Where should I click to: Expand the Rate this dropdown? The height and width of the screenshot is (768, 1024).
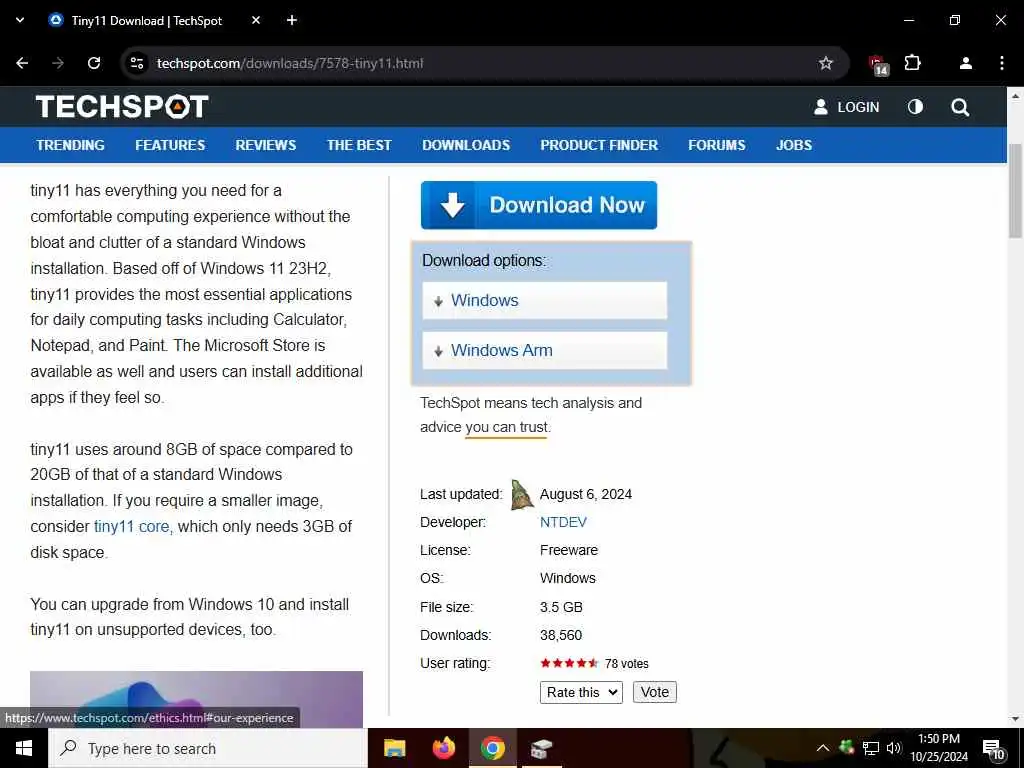click(581, 692)
